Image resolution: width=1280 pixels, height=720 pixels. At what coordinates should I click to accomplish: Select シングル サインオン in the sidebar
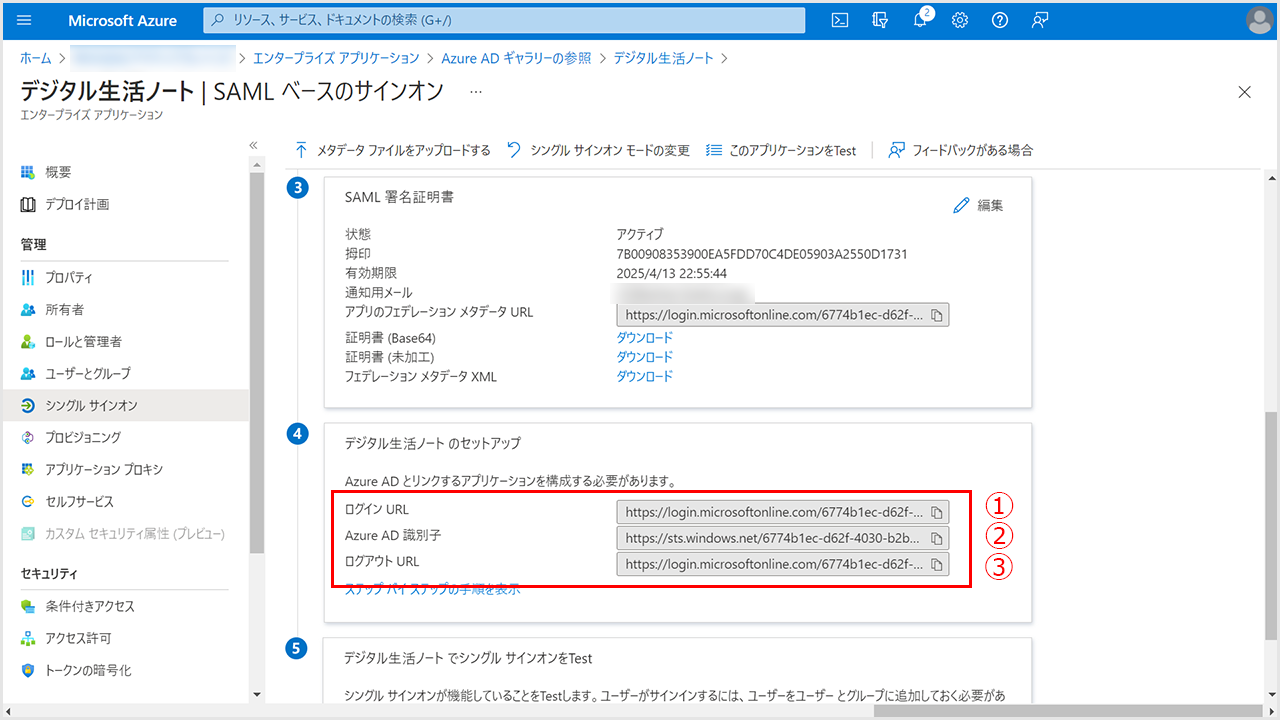click(x=124, y=405)
